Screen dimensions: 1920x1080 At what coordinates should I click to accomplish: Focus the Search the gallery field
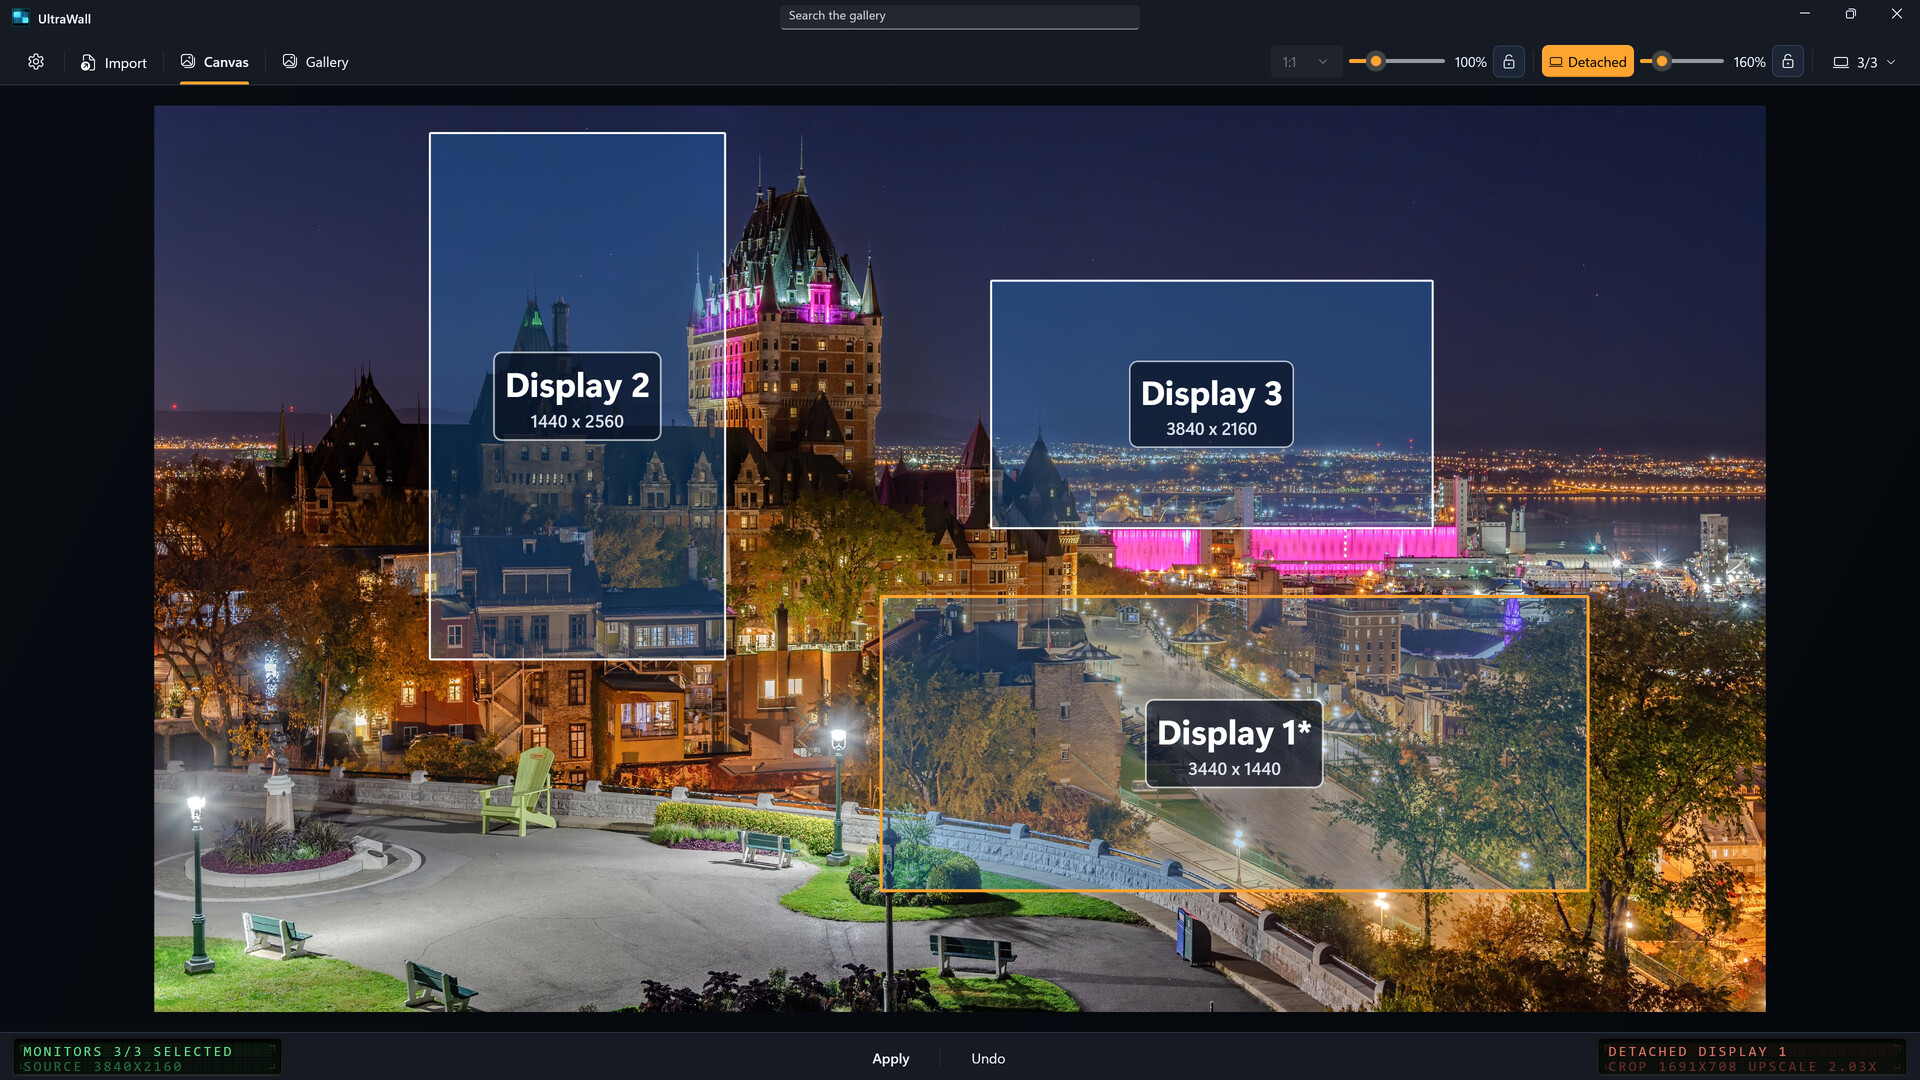[x=959, y=16]
